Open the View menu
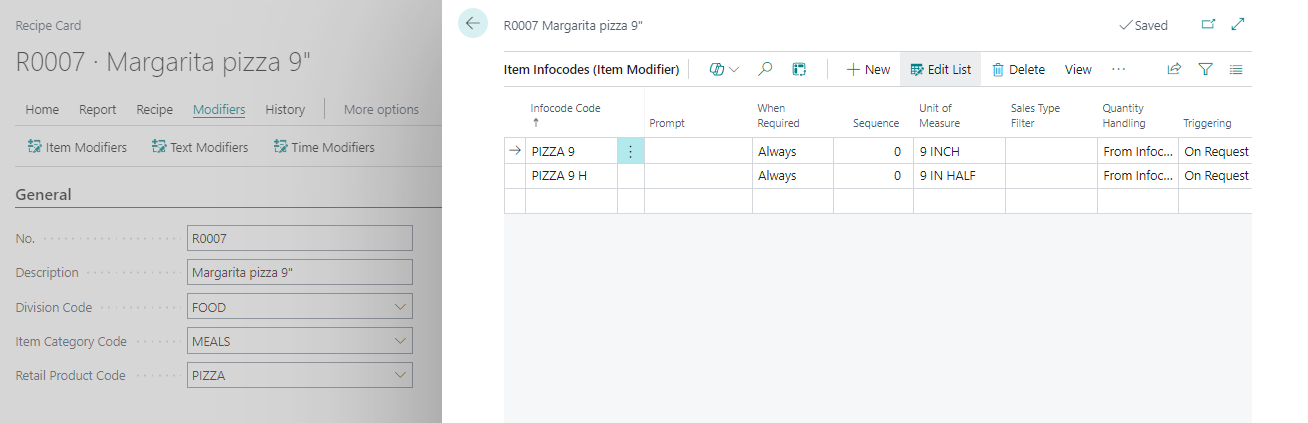The height and width of the screenshot is (423, 1308). tap(1078, 69)
